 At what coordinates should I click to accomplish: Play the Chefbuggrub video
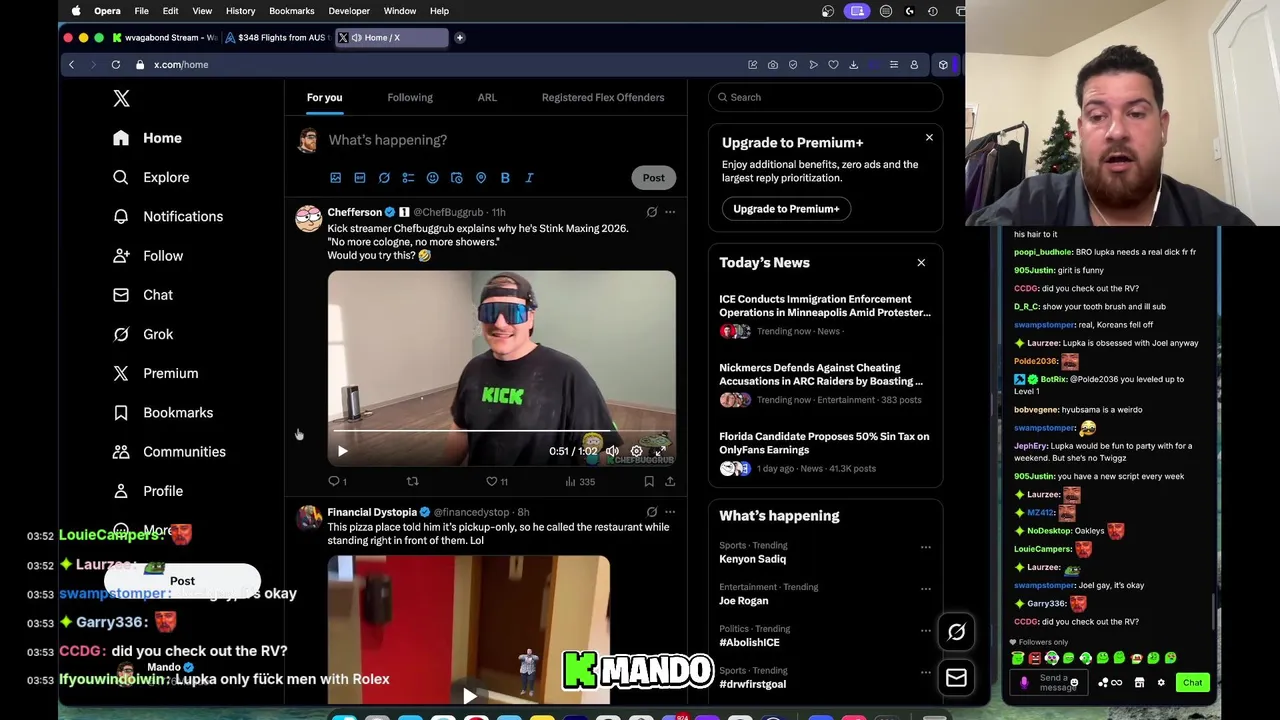pyautogui.click(x=342, y=451)
